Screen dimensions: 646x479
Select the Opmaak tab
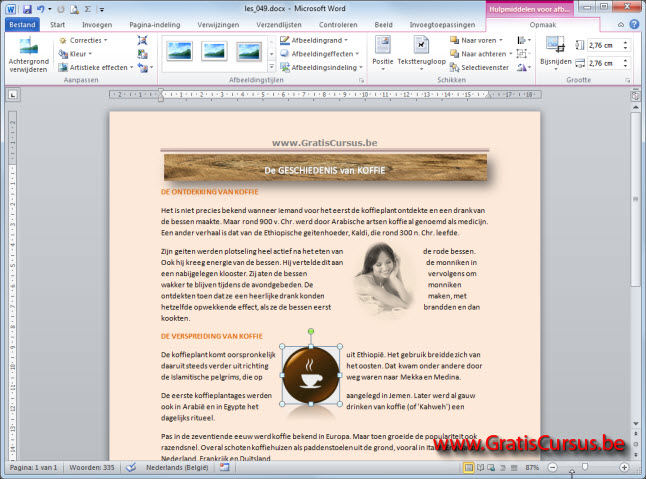(543, 25)
